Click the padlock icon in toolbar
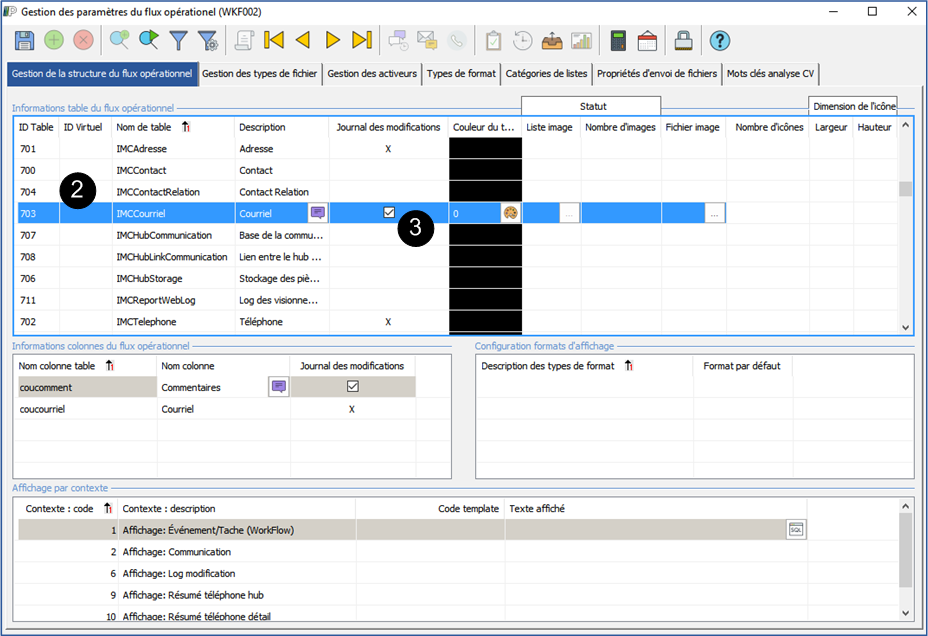Viewport: 928px width, 636px height. coord(683,41)
